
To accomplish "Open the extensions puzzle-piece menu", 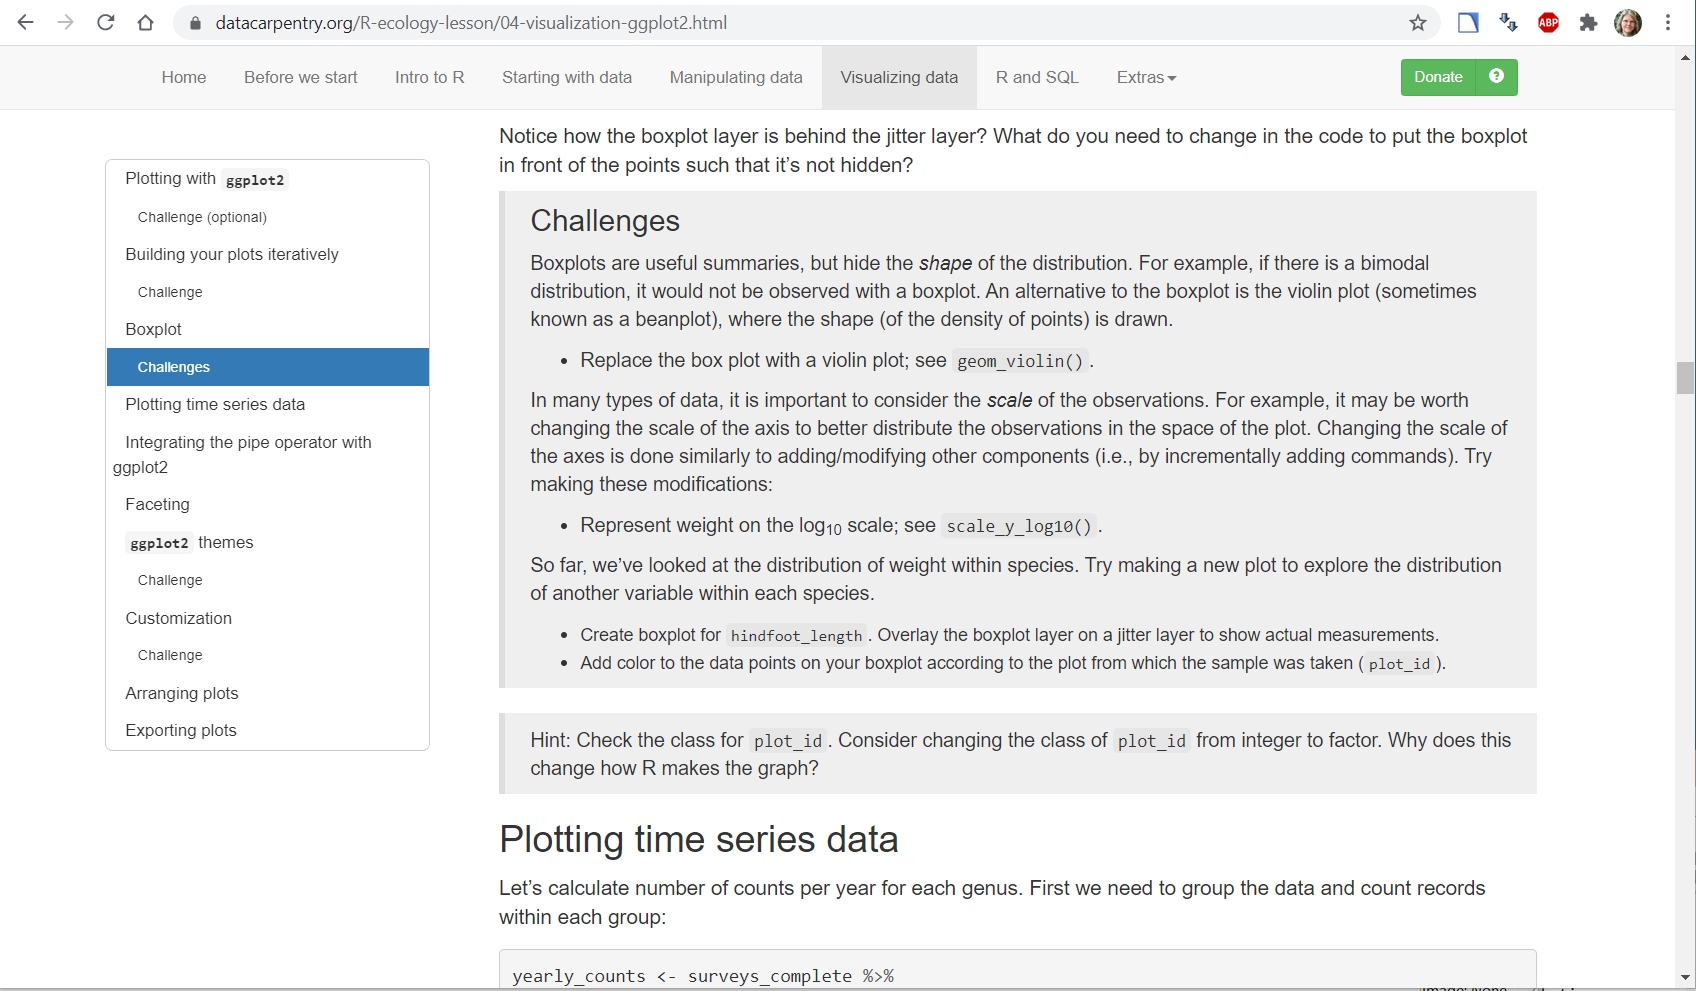I will (1588, 22).
